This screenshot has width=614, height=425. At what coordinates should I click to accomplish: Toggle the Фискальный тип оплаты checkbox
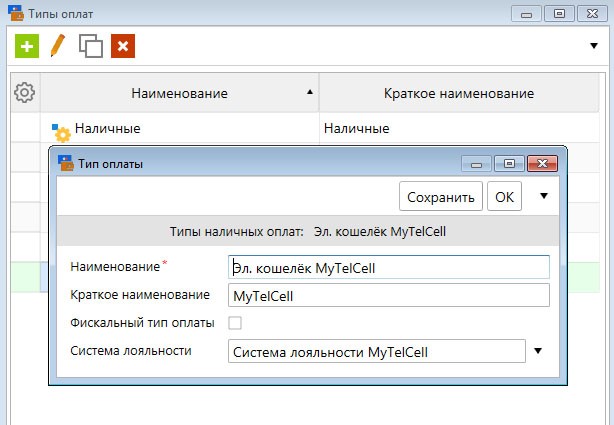(235, 323)
